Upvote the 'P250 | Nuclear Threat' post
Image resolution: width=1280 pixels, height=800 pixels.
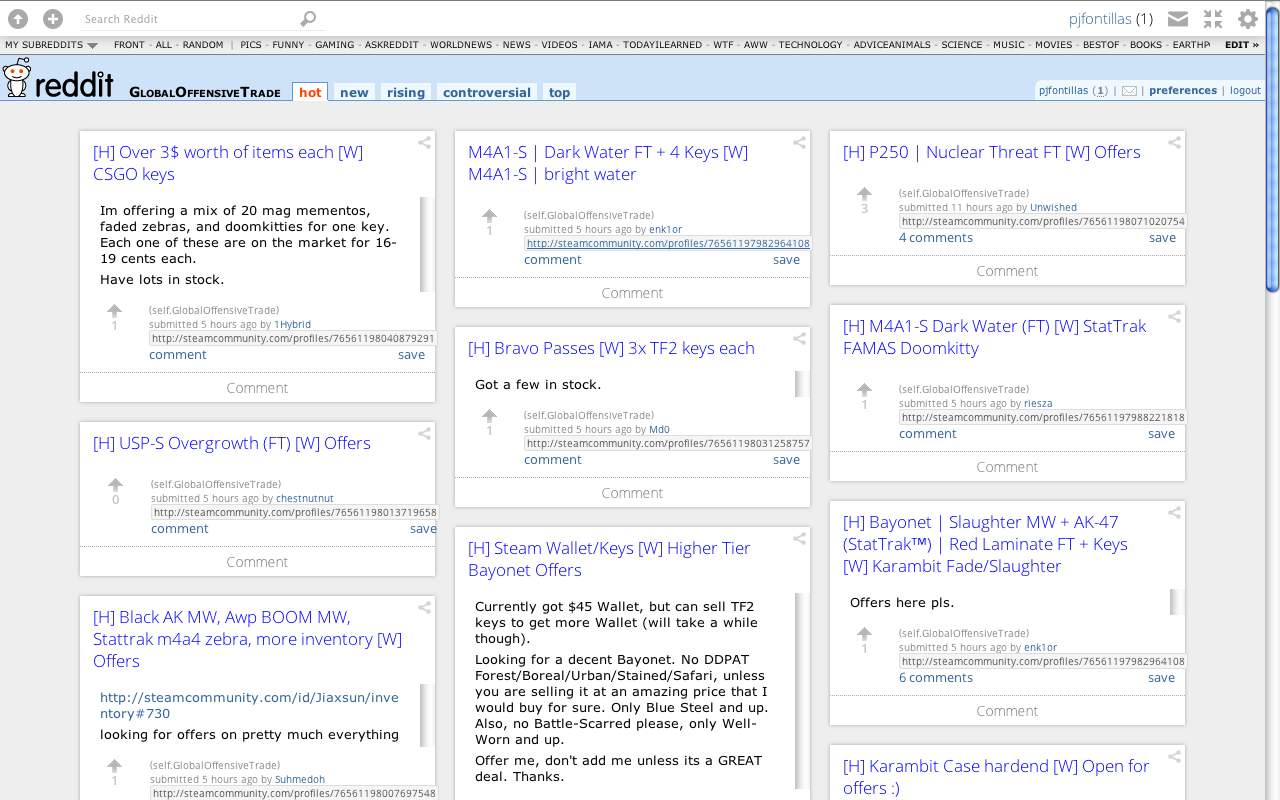pos(864,194)
